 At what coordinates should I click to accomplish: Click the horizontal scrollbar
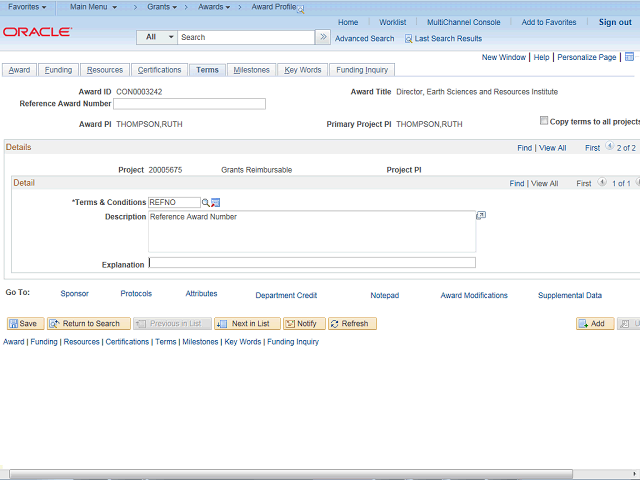tap(291, 473)
